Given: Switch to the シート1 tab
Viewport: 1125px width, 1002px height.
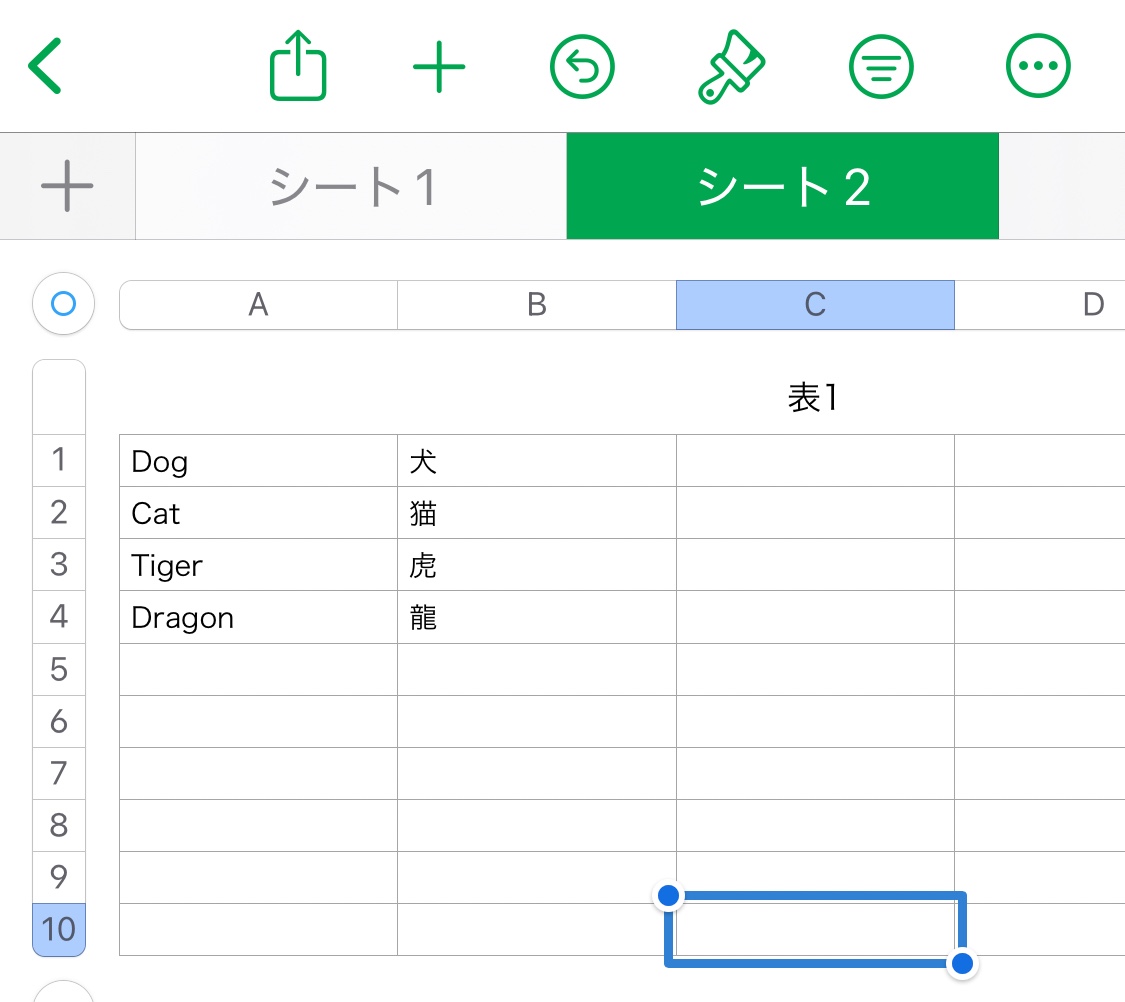Looking at the screenshot, I should pos(351,186).
